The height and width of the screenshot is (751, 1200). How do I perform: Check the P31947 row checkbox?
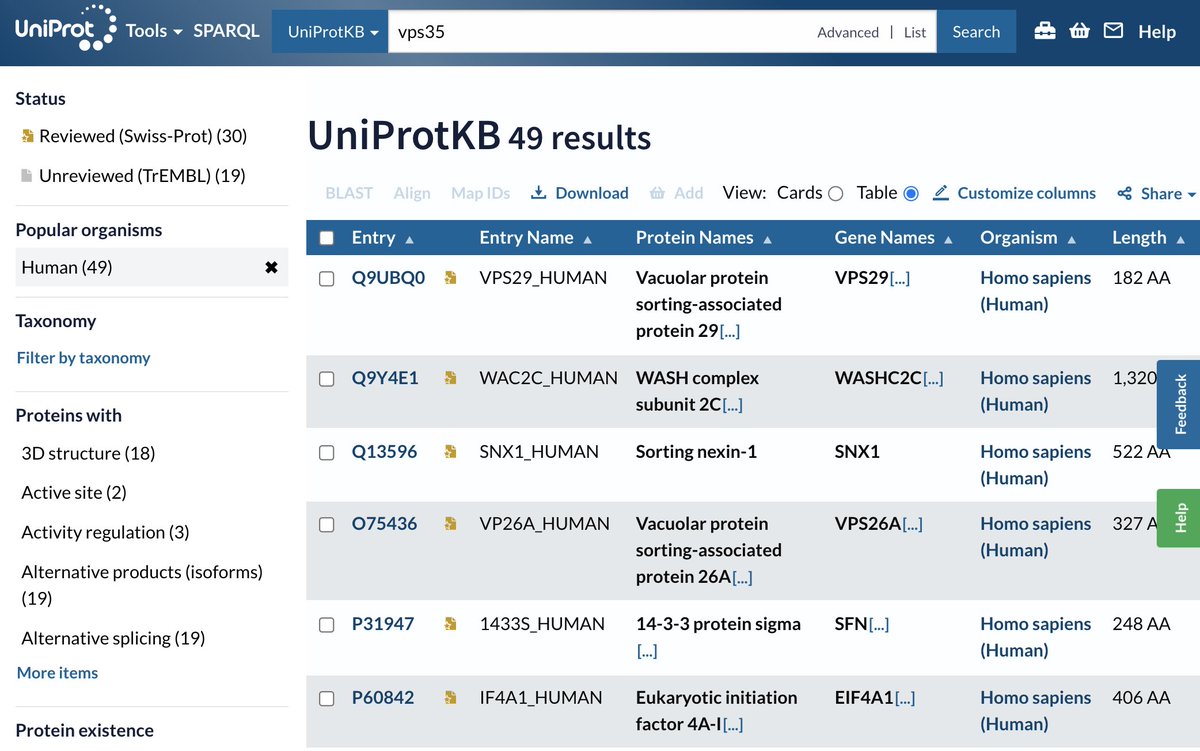(326, 625)
